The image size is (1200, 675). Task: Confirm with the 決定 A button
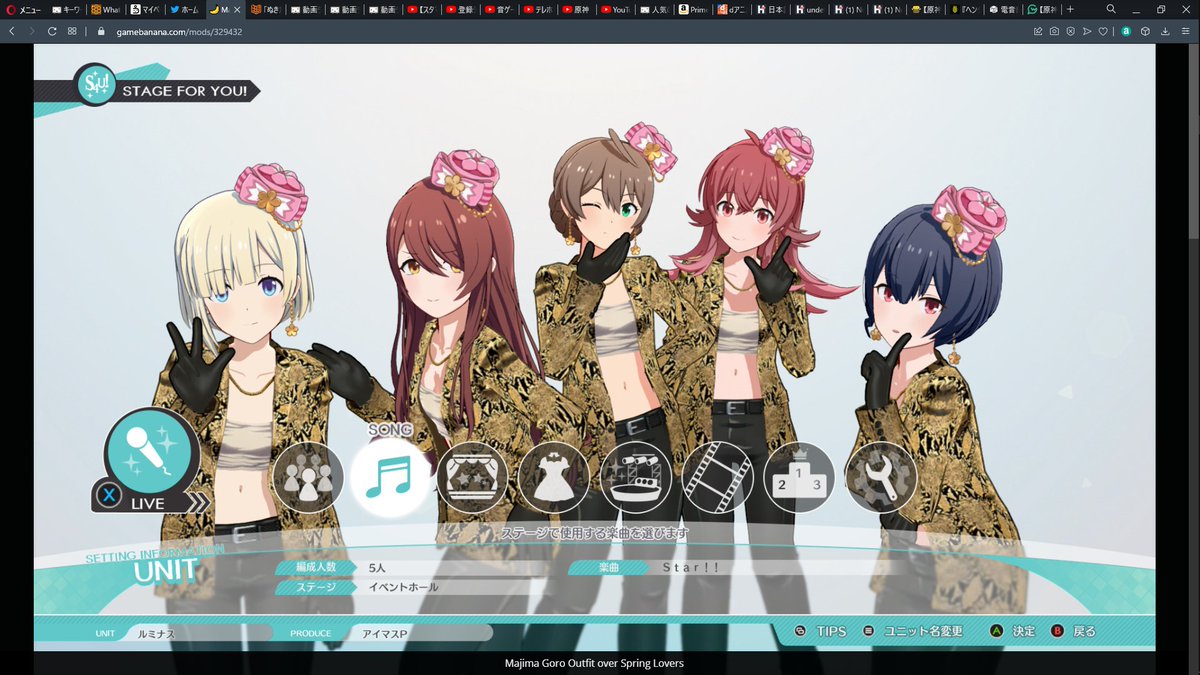pyautogui.click(x=1013, y=631)
